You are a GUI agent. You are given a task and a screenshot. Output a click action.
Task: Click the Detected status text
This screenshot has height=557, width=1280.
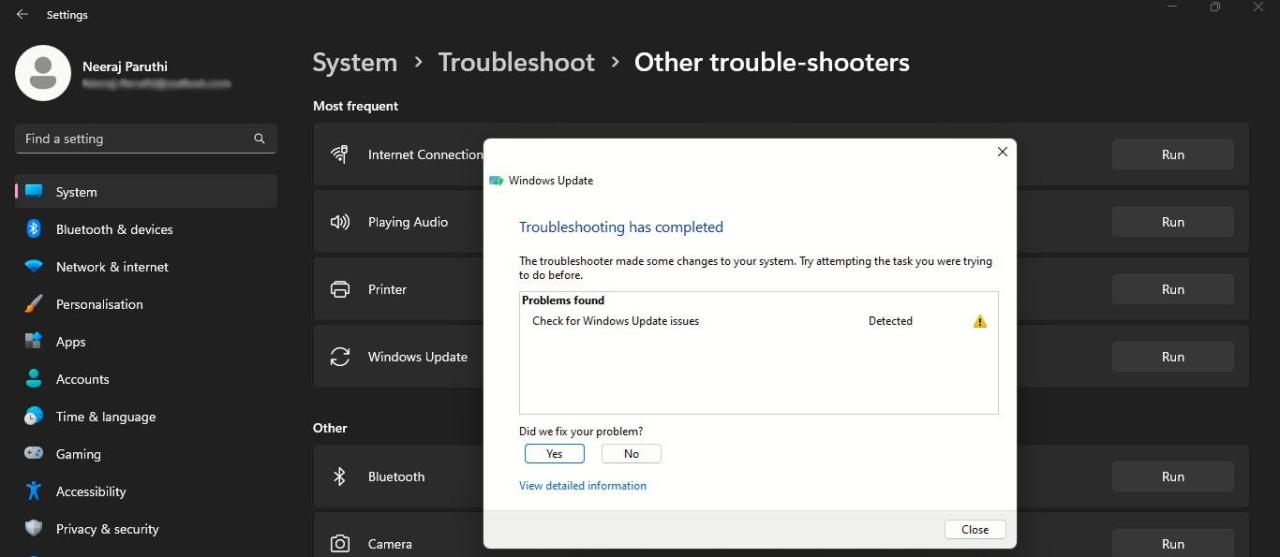pos(890,322)
